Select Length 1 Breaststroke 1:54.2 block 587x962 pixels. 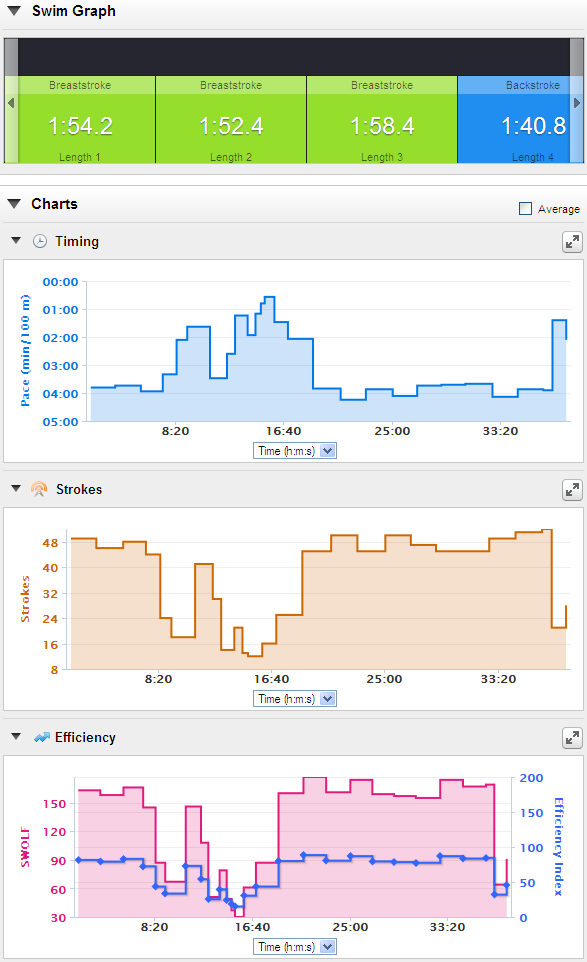coord(80,120)
